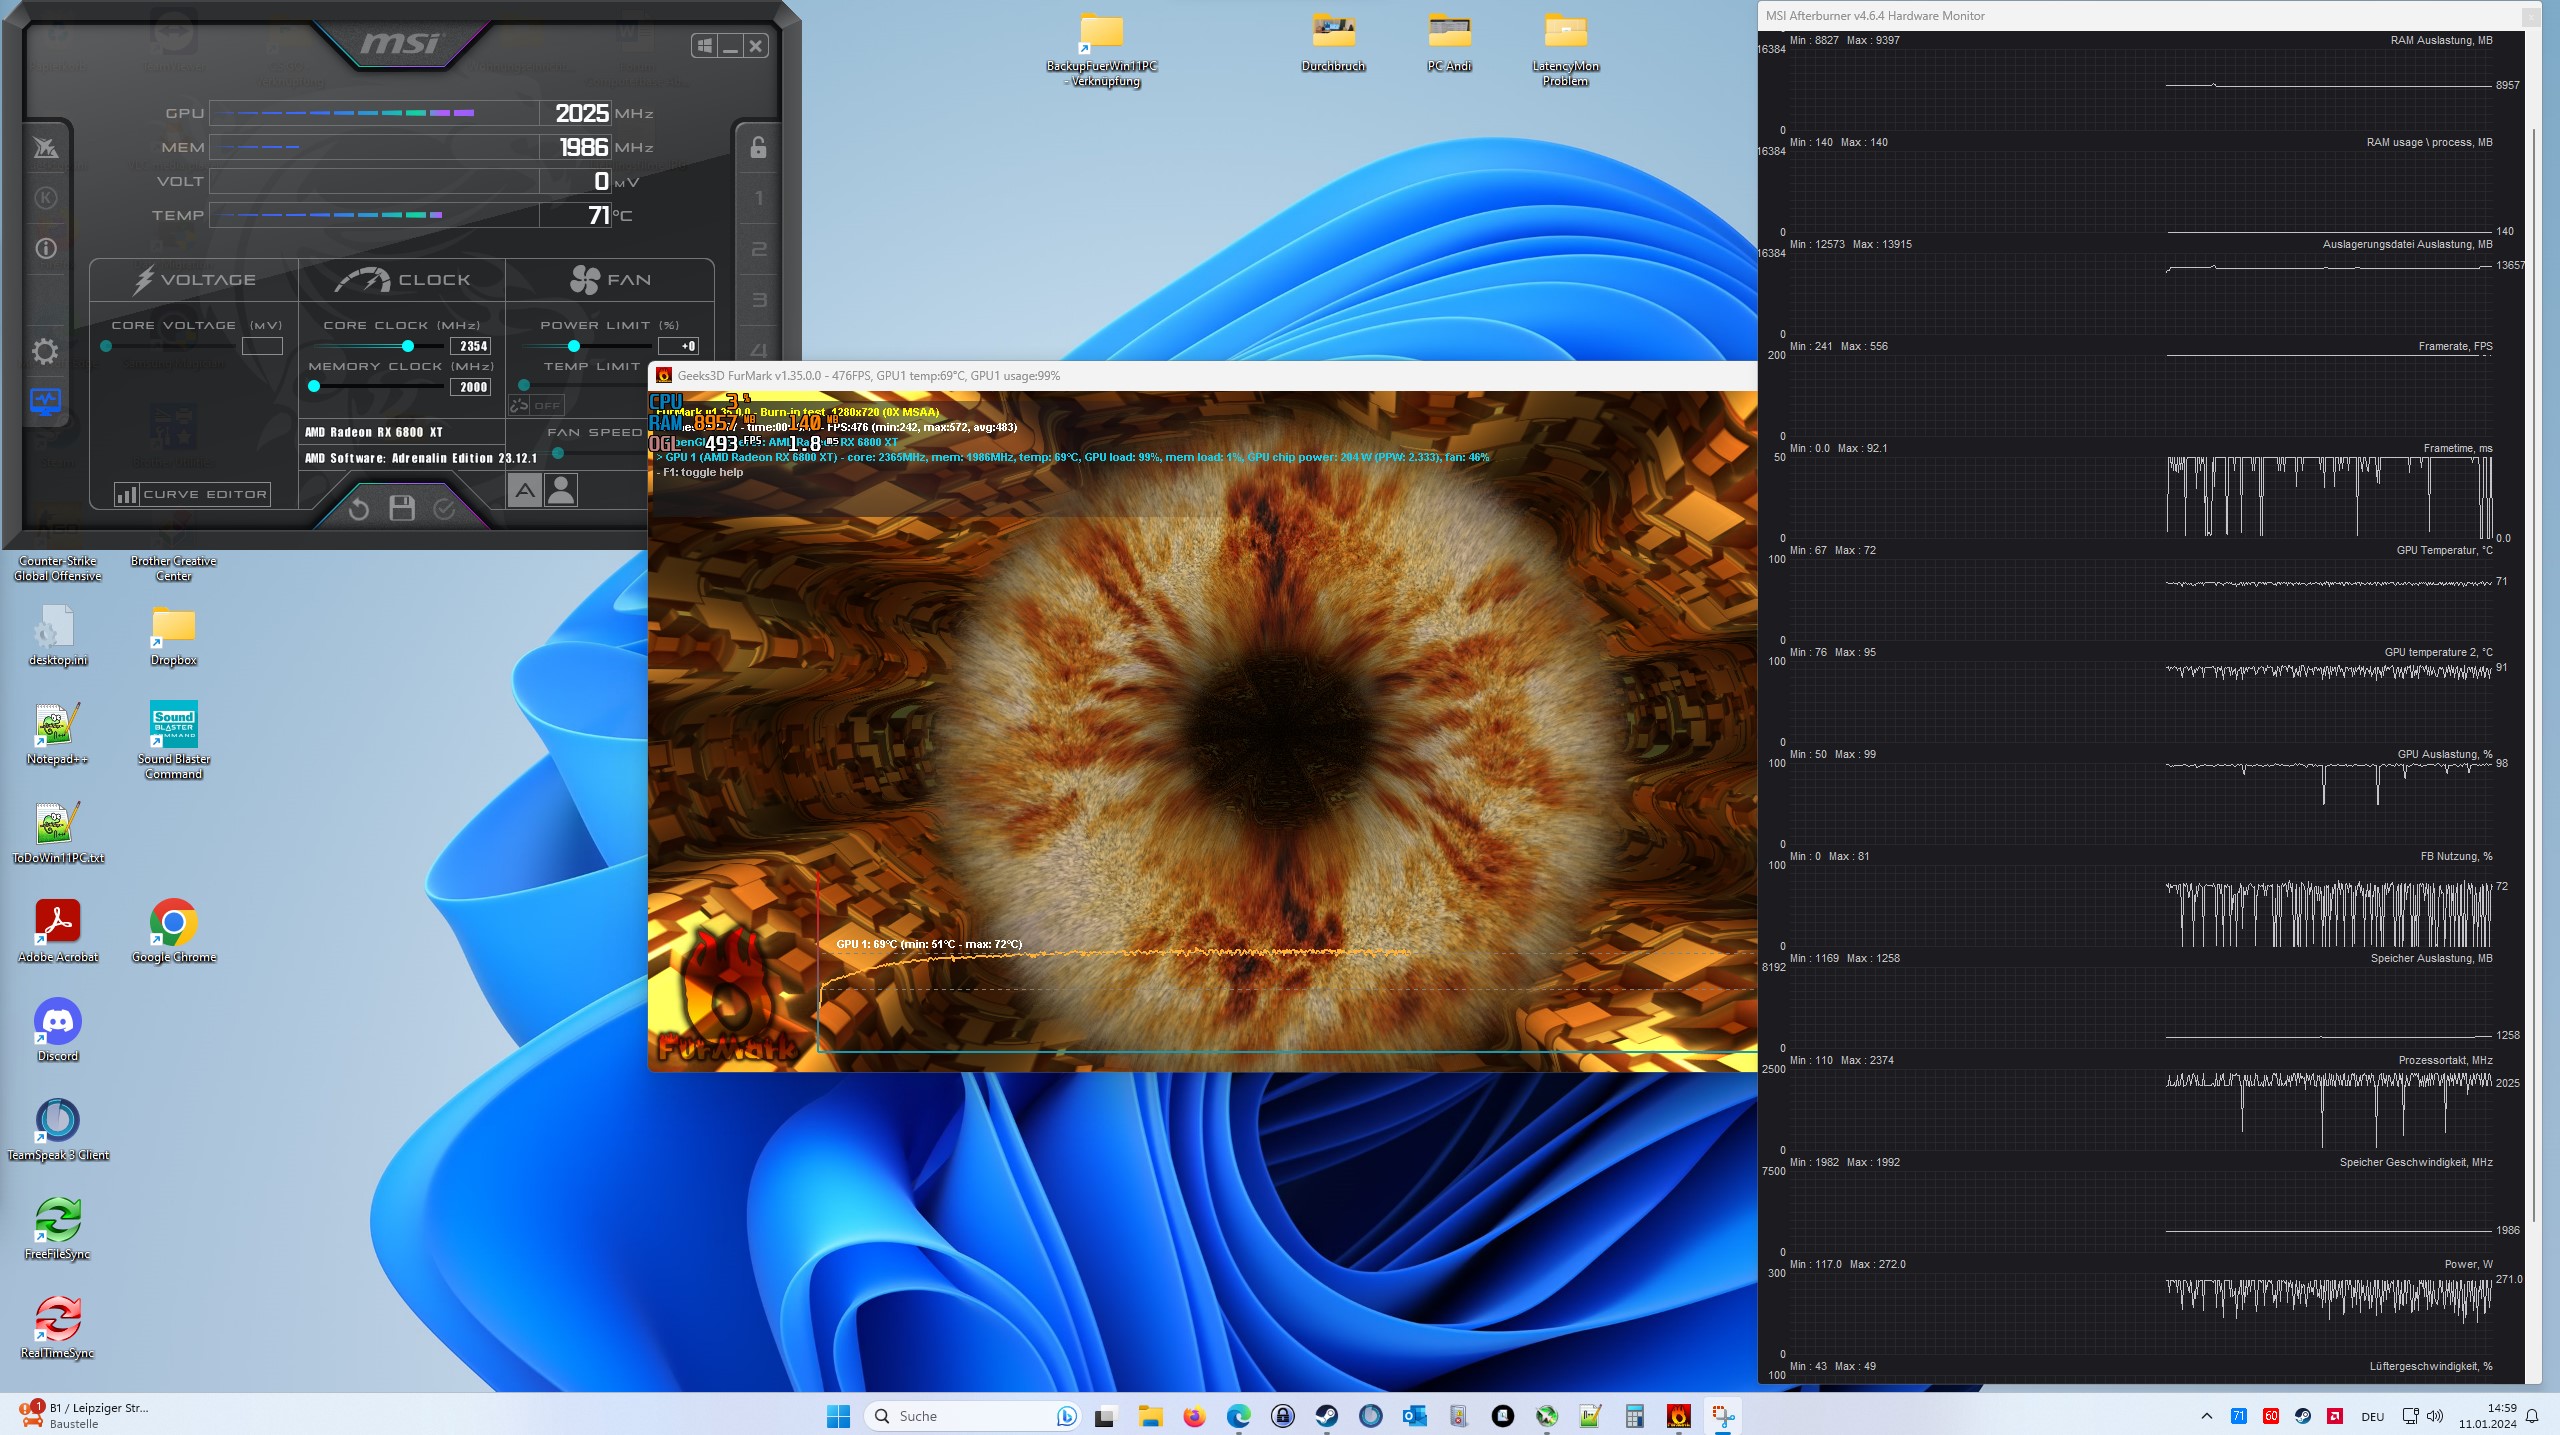Start Afterburner with Windows button
Screen dimensions: 2560x1435
[x=704, y=46]
